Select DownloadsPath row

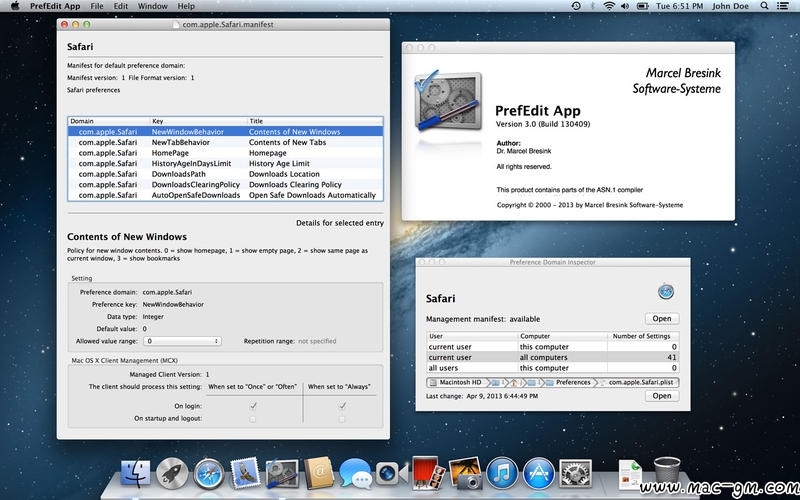pyautogui.click(x=226, y=174)
